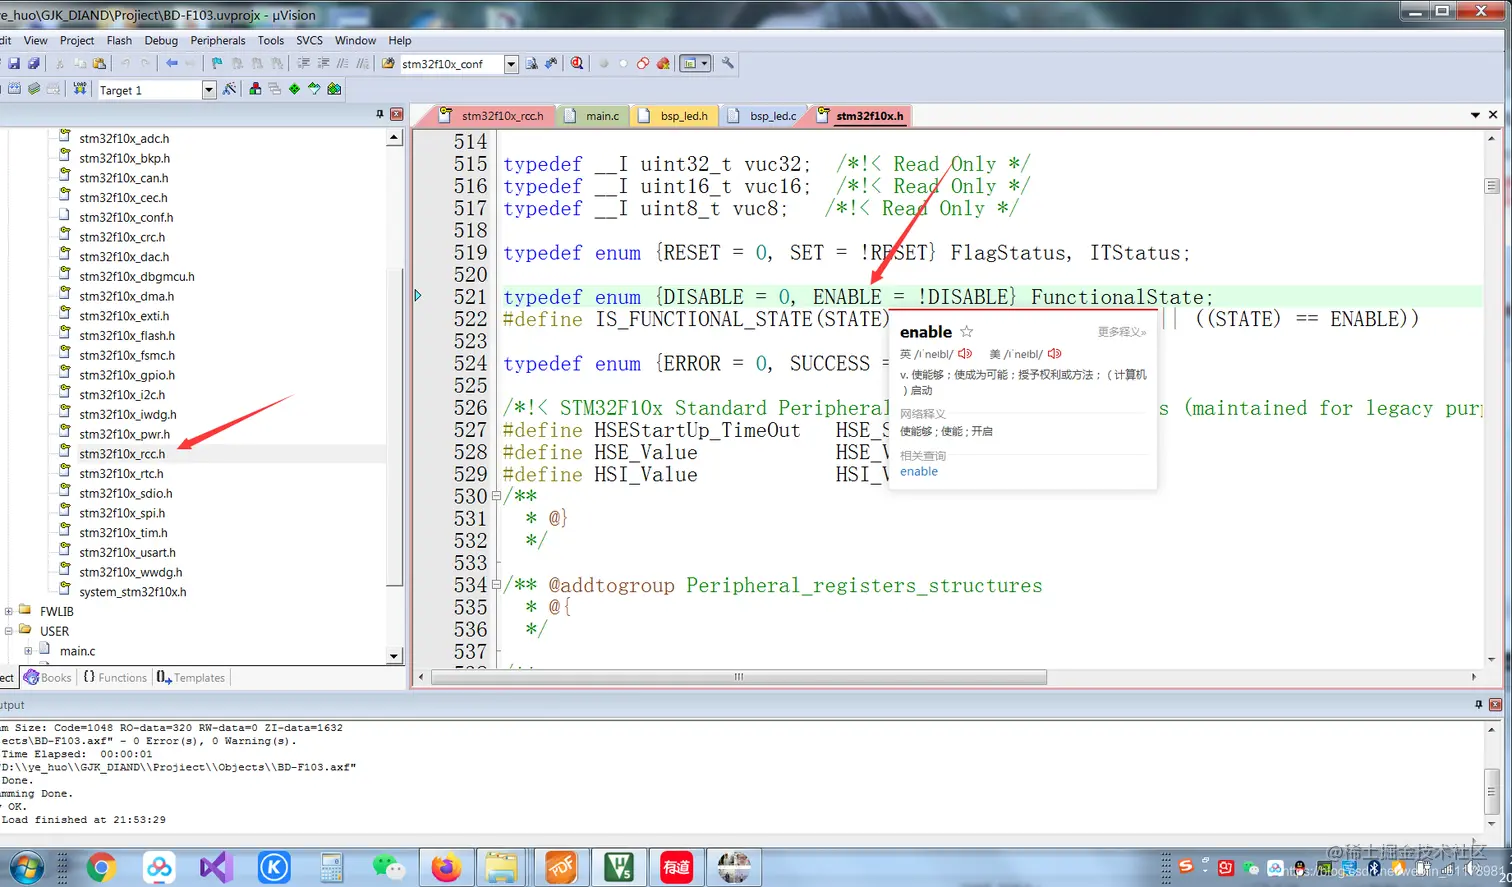Screen dimensions: 1512x887
Task: Close the Build Output panel
Action: (1495, 704)
